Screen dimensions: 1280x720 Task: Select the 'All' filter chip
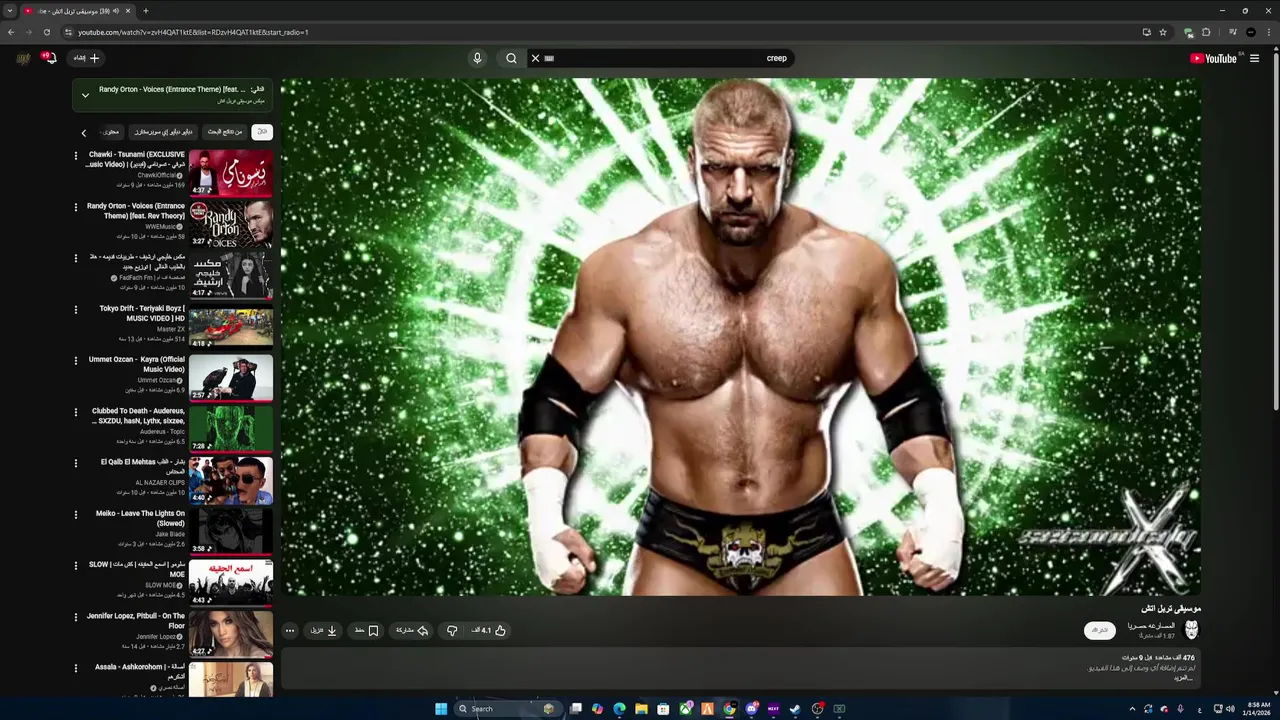[262, 132]
